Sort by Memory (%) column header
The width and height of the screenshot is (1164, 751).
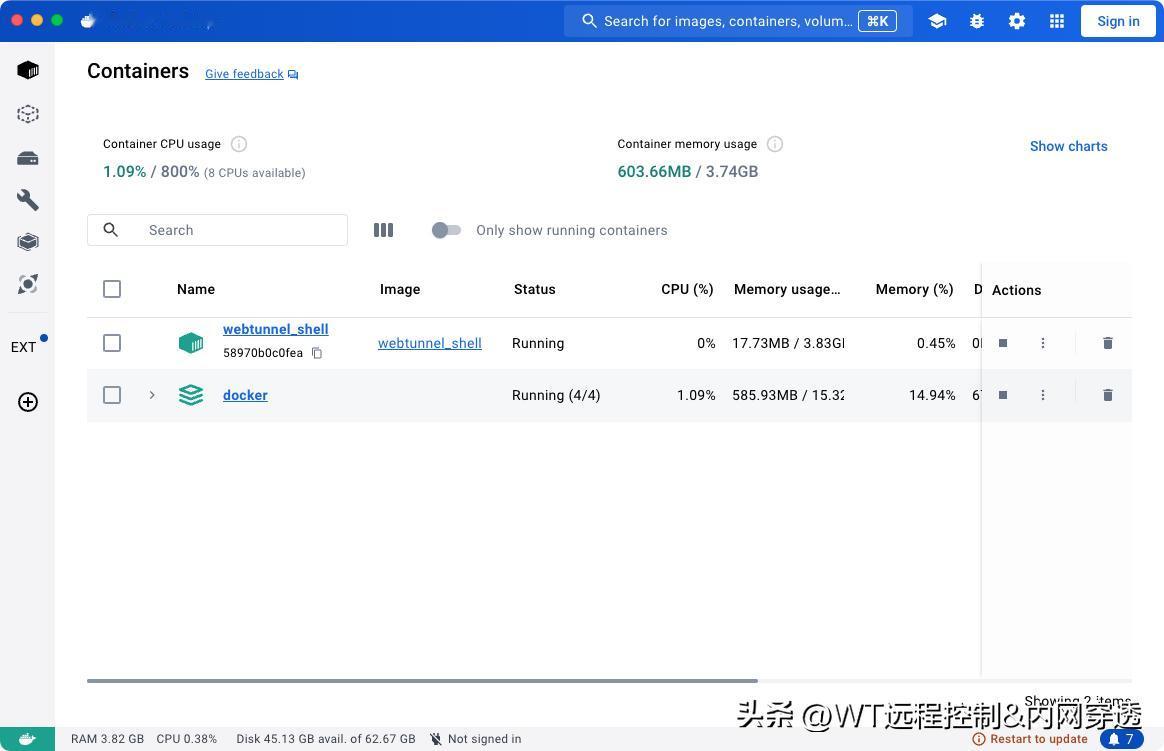point(915,289)
